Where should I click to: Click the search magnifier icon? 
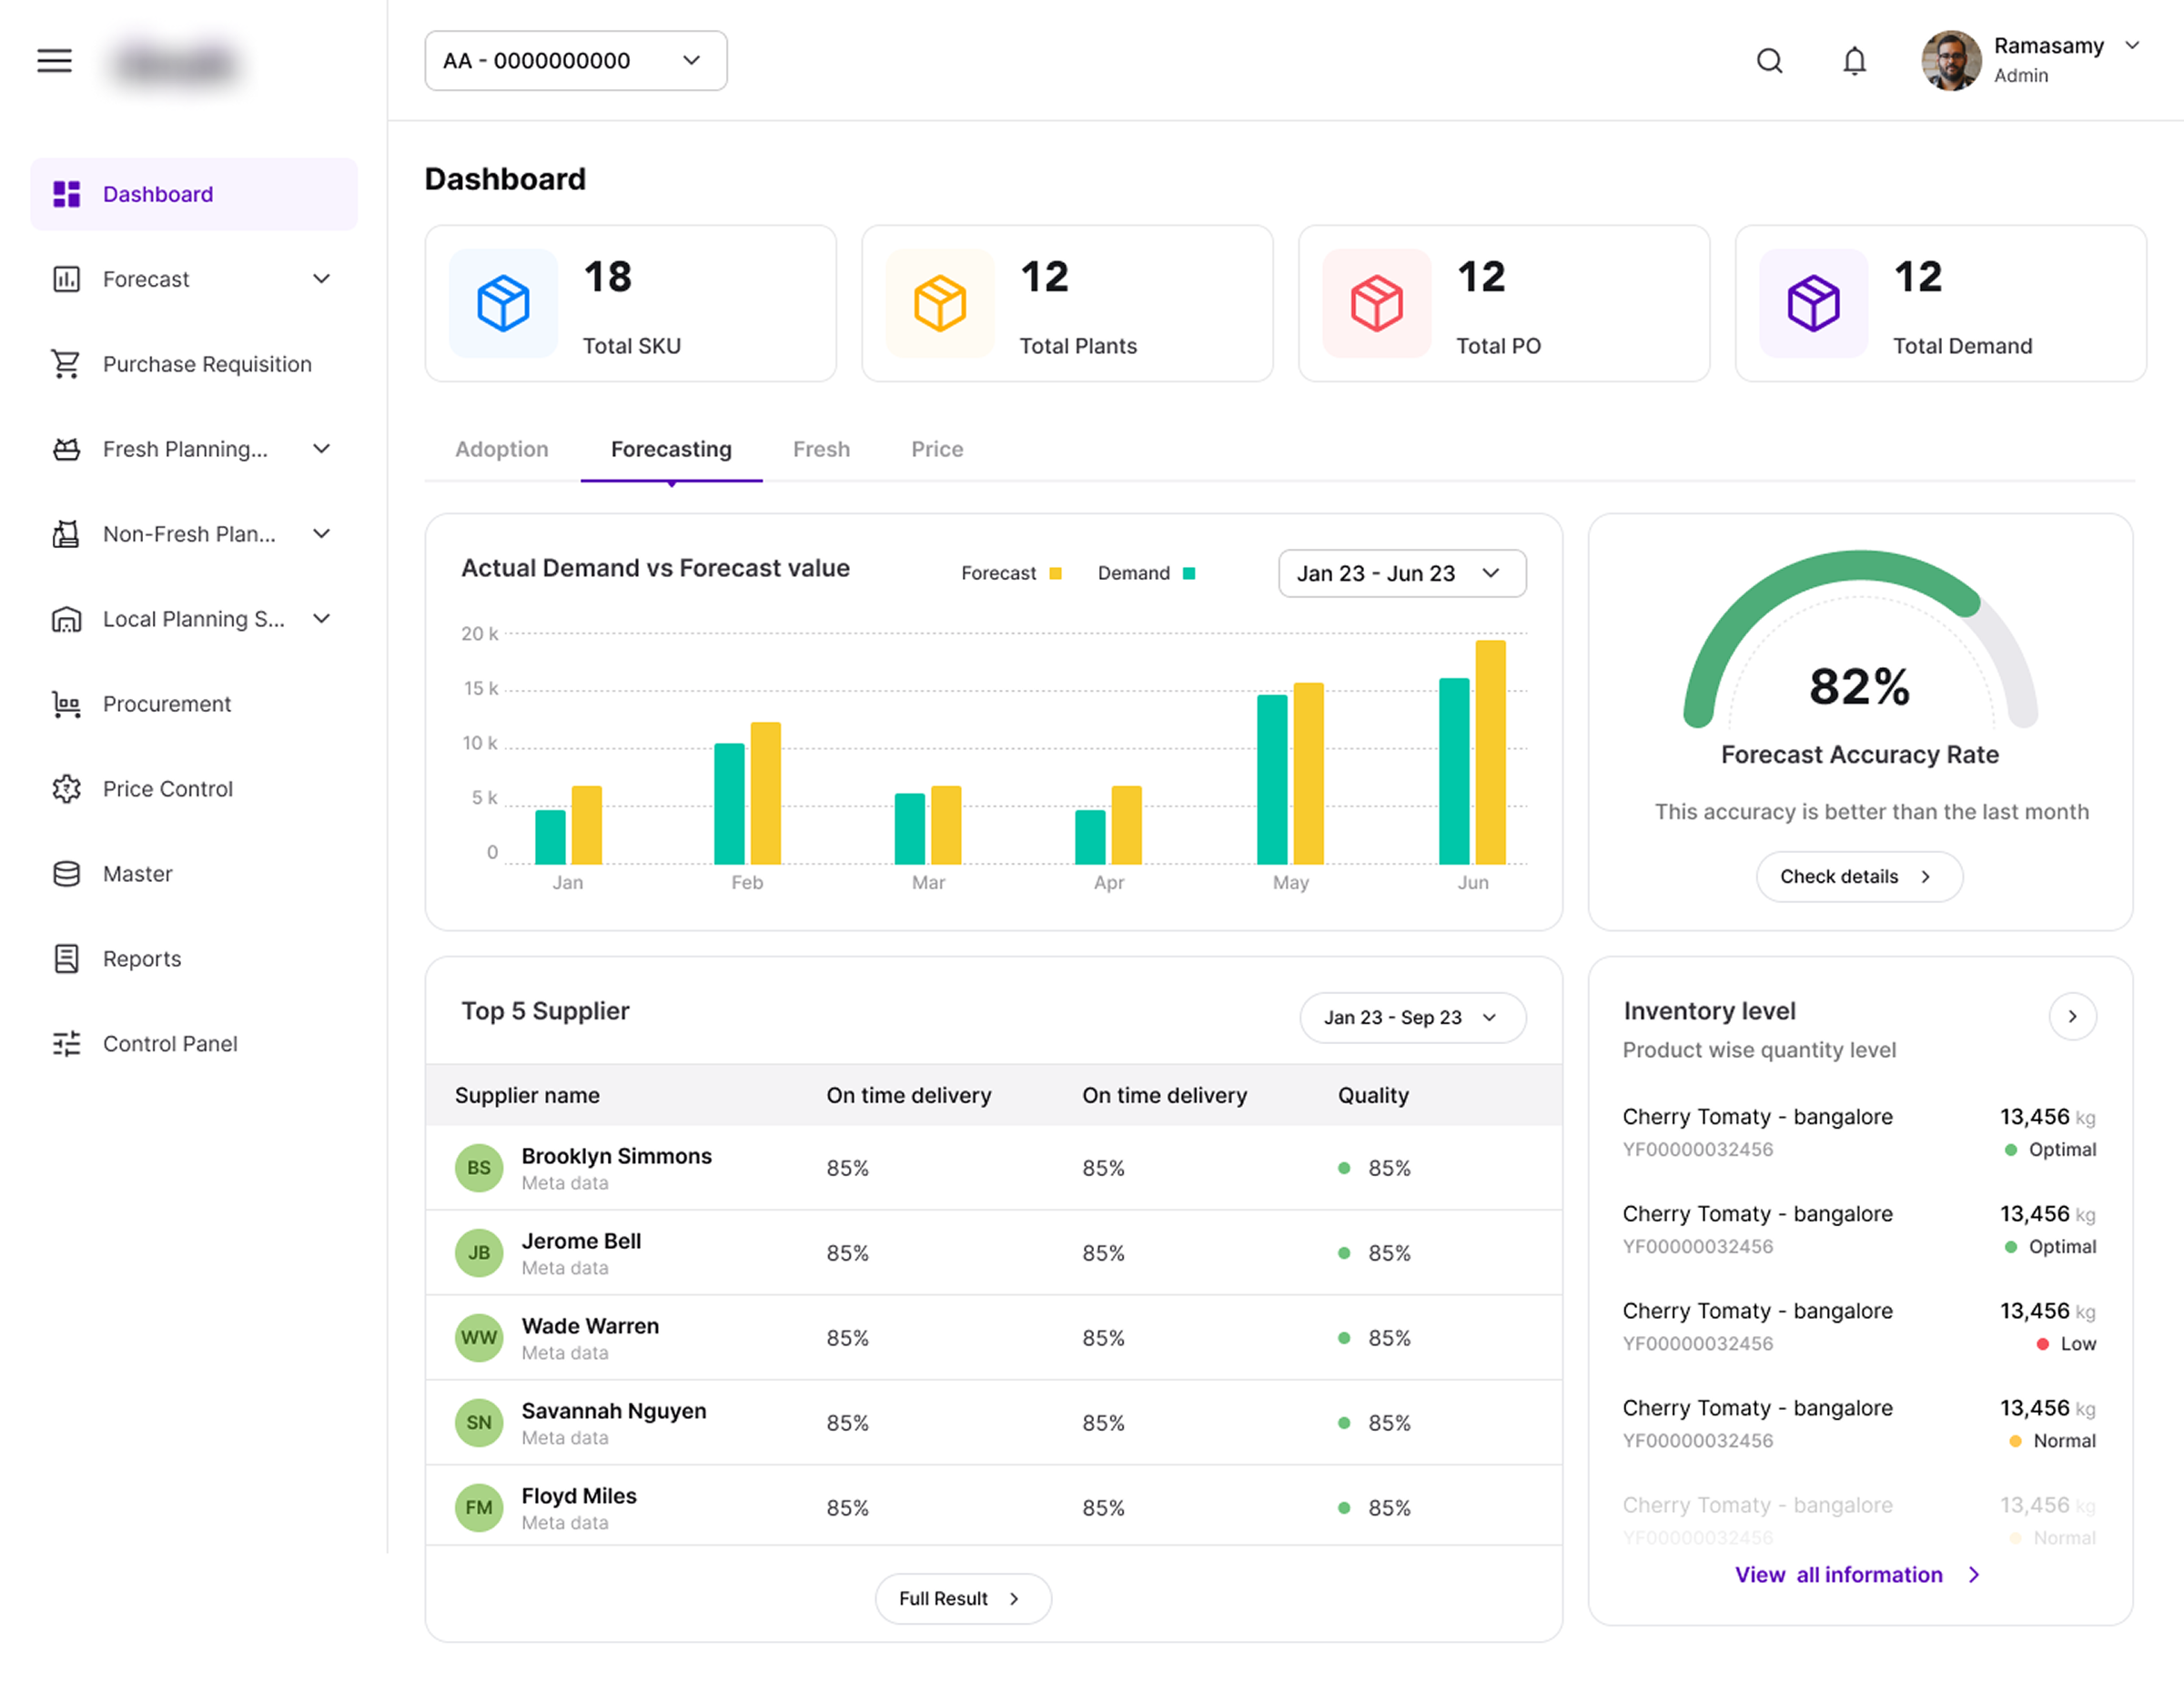pyautogui.click(x=1769, y=61)
